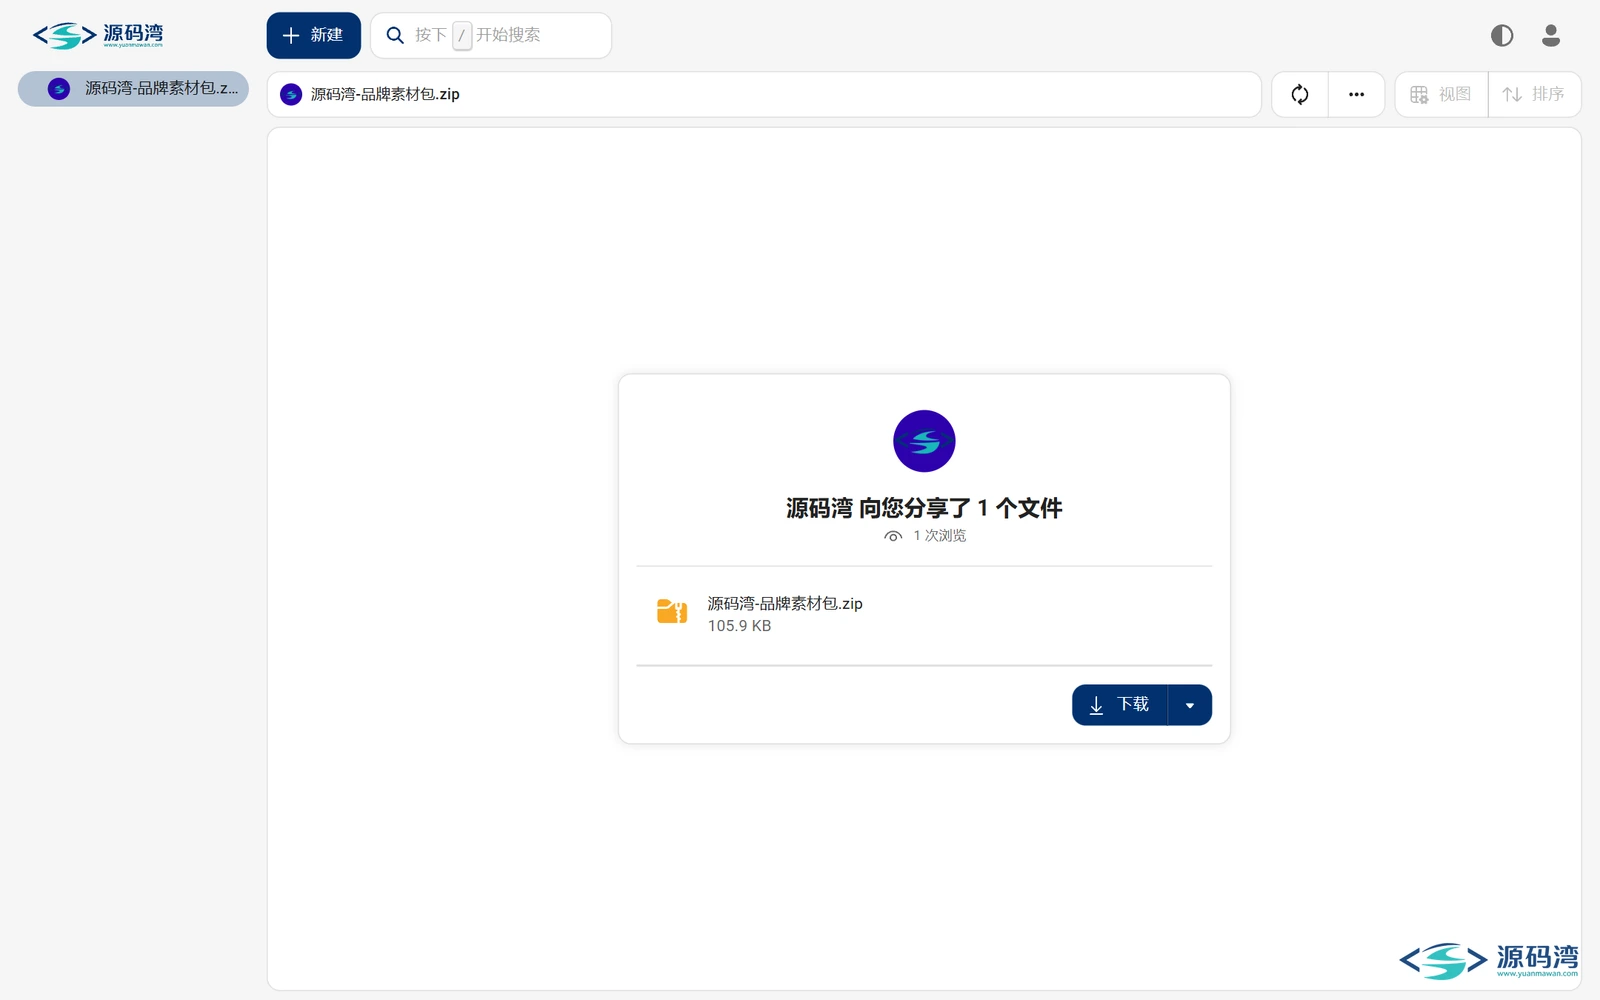1600x1000 pixels.
Task: Click the 源码湾 logo at top left
Action: 98,36
